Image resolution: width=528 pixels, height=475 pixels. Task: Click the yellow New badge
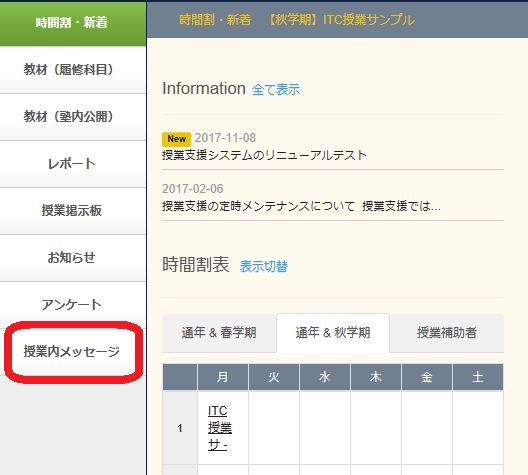coord(176,139)
